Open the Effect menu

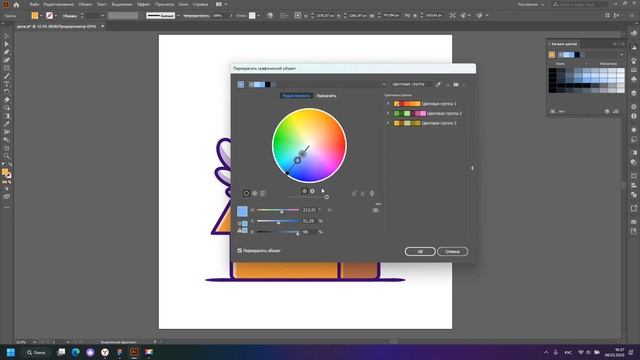(x=143, y=4)
